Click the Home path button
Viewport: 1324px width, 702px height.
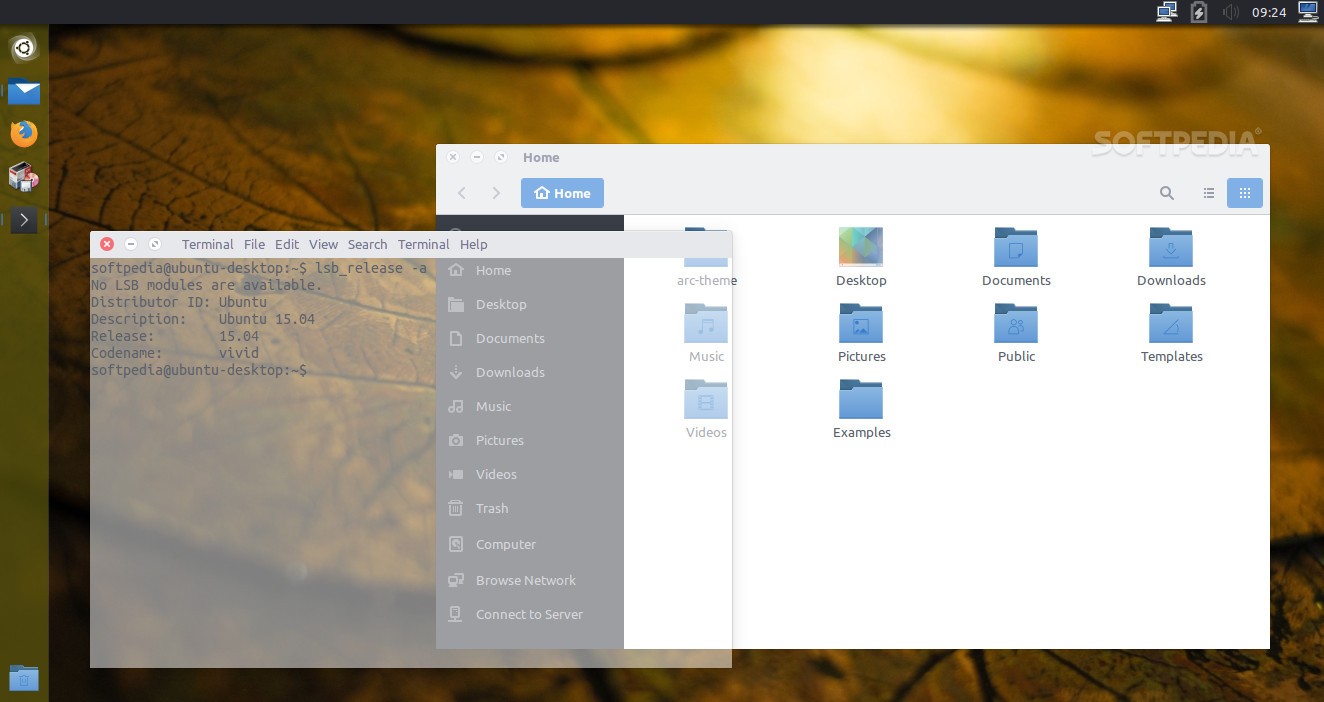[562, 193]
